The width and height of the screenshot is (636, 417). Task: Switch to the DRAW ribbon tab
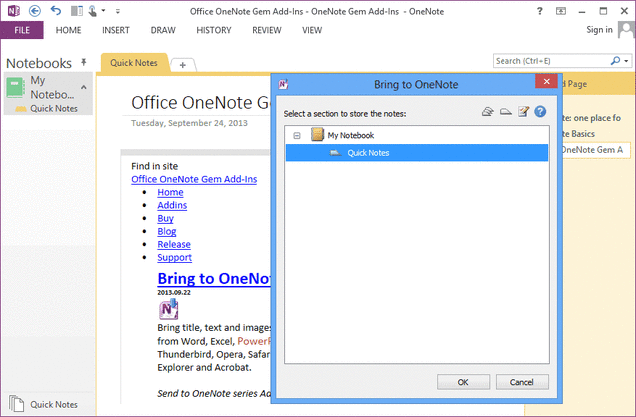[x=163, y=30]
